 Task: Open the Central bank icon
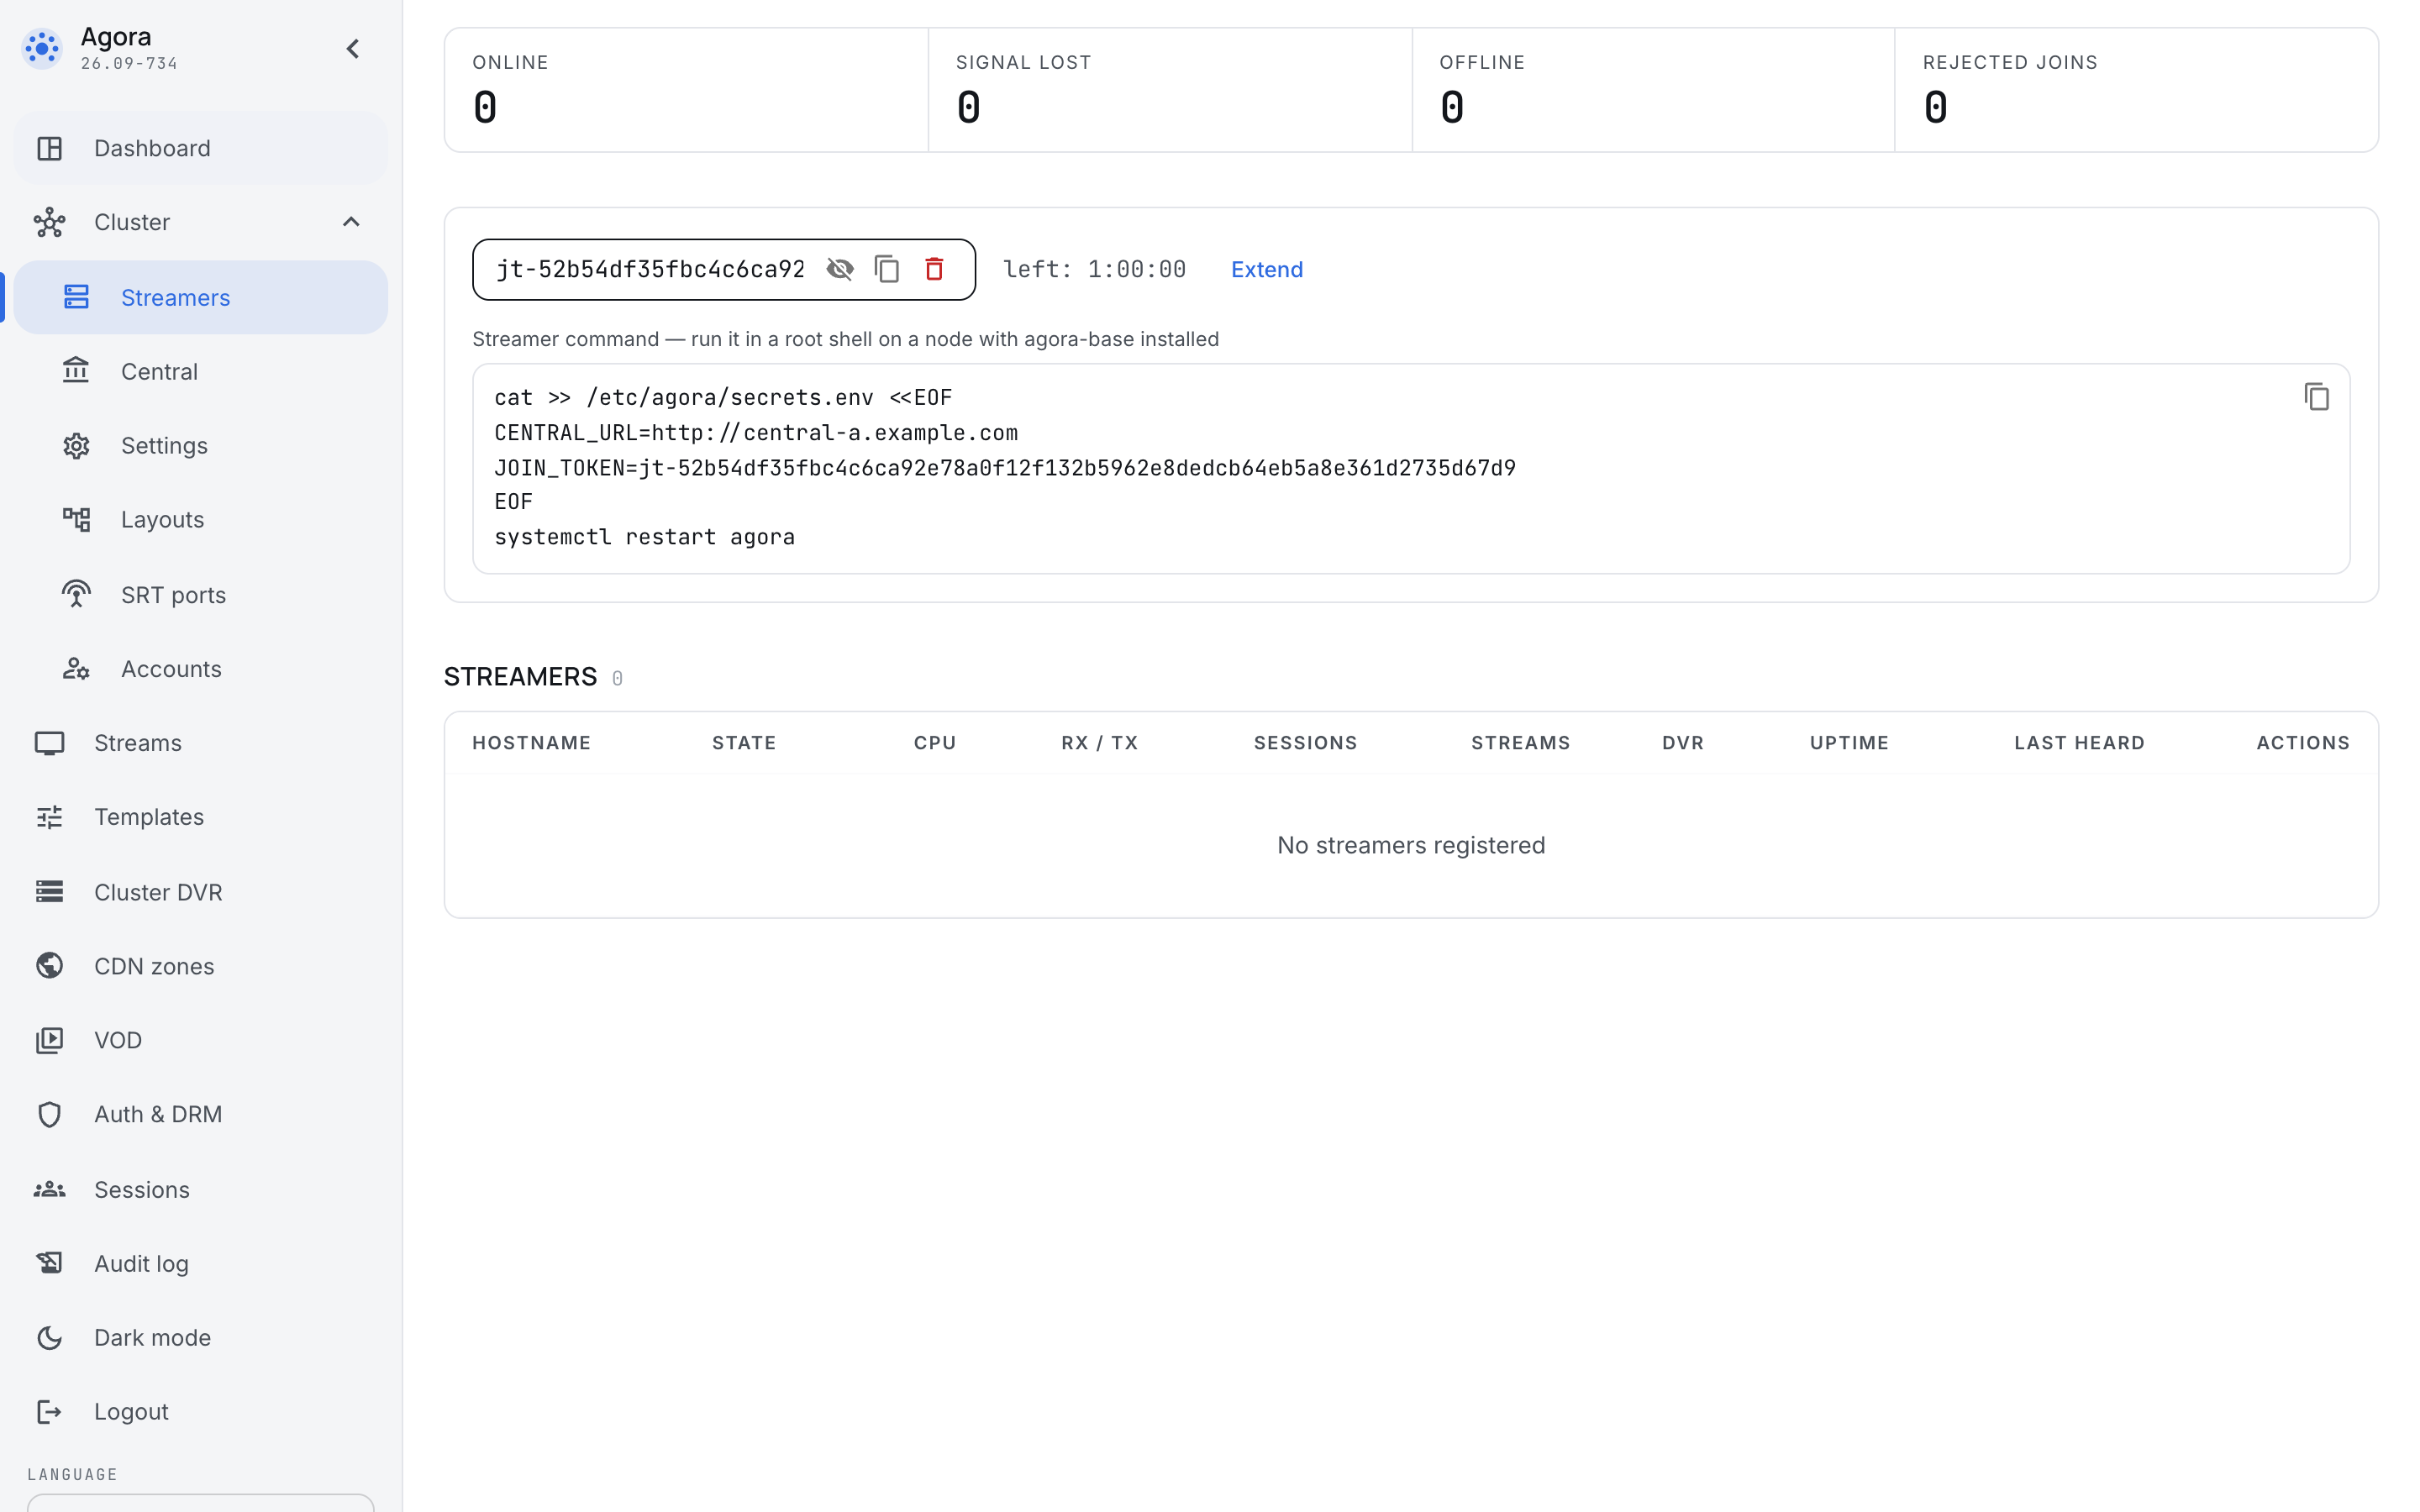[x=76, y=371]
